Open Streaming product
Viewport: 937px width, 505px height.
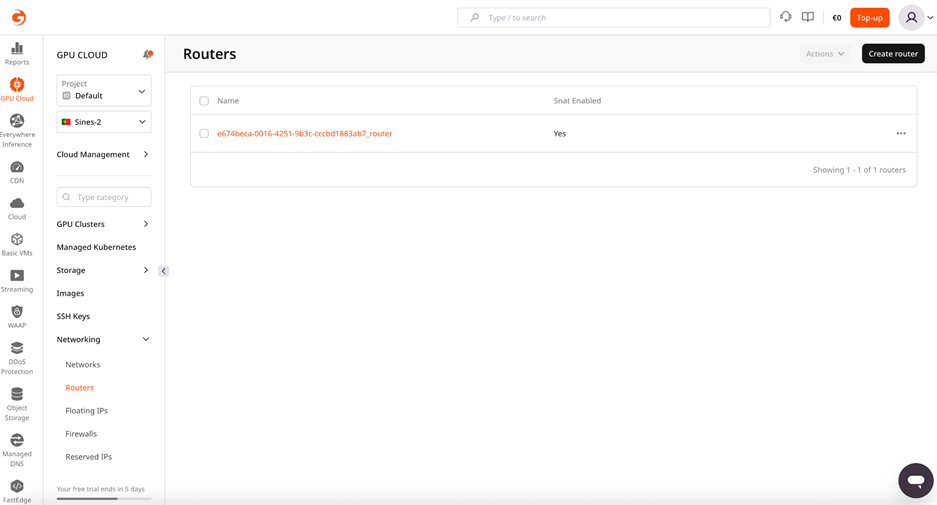[17, 281]
